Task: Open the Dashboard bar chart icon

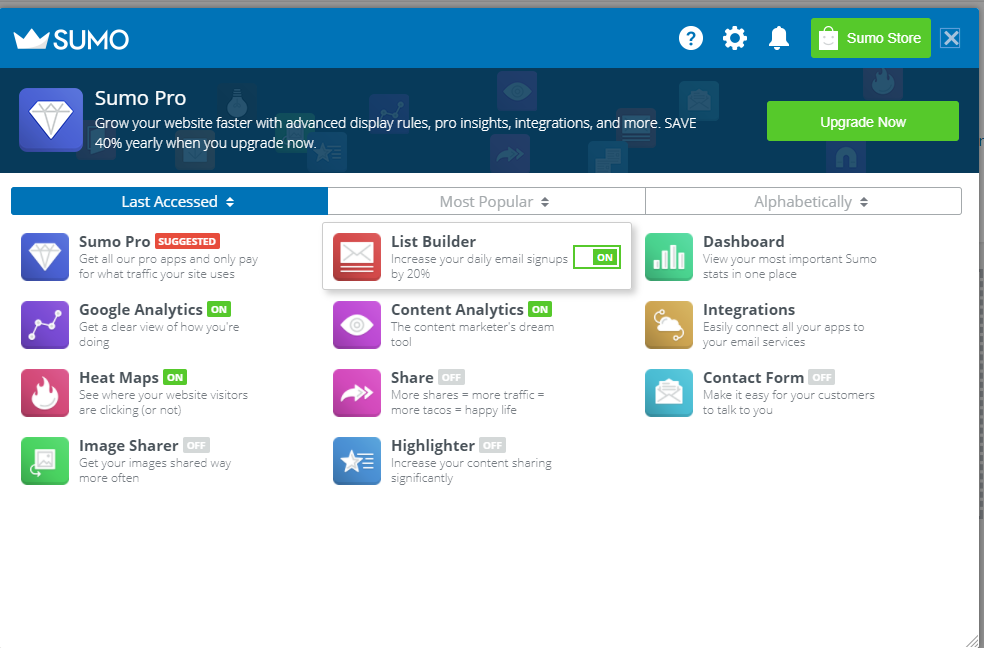Action: pyautogui.click(x=669, y=257)
